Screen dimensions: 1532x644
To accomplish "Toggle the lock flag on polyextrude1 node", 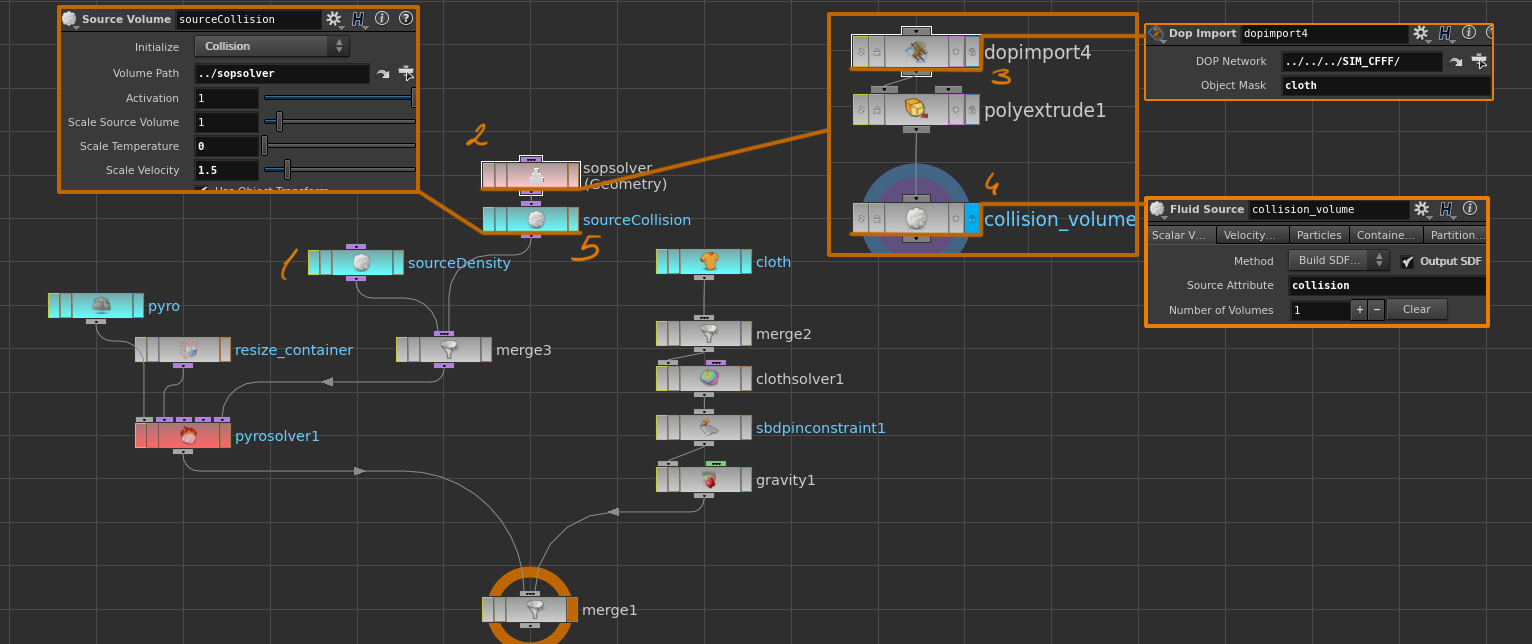I will click(876, 110).
